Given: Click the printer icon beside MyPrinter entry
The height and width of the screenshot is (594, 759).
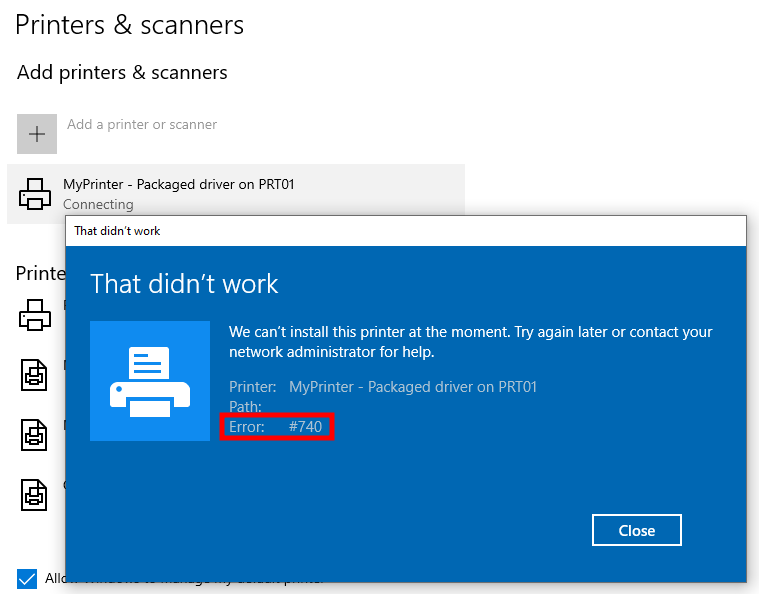Looking at the screenshot, I should click(35, 194).
